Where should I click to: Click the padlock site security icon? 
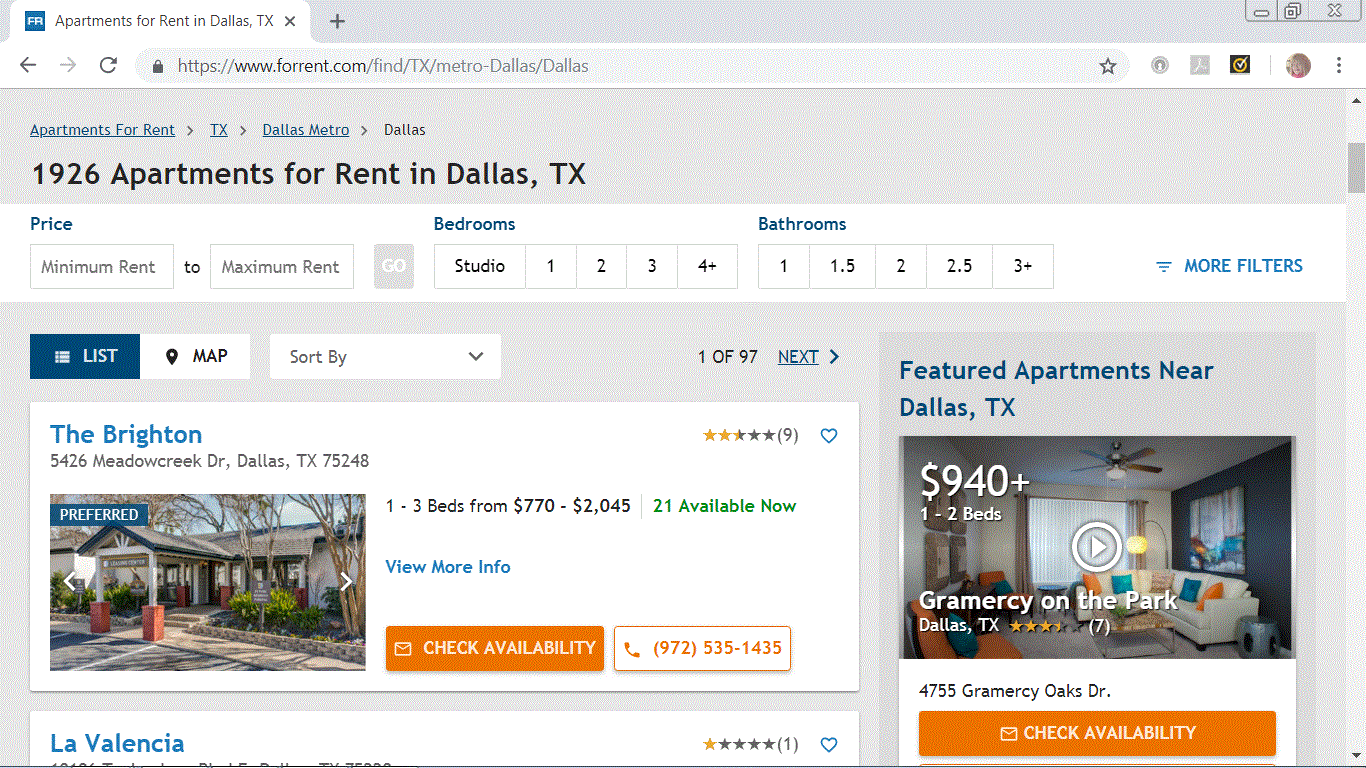click(x=157, y=66)
